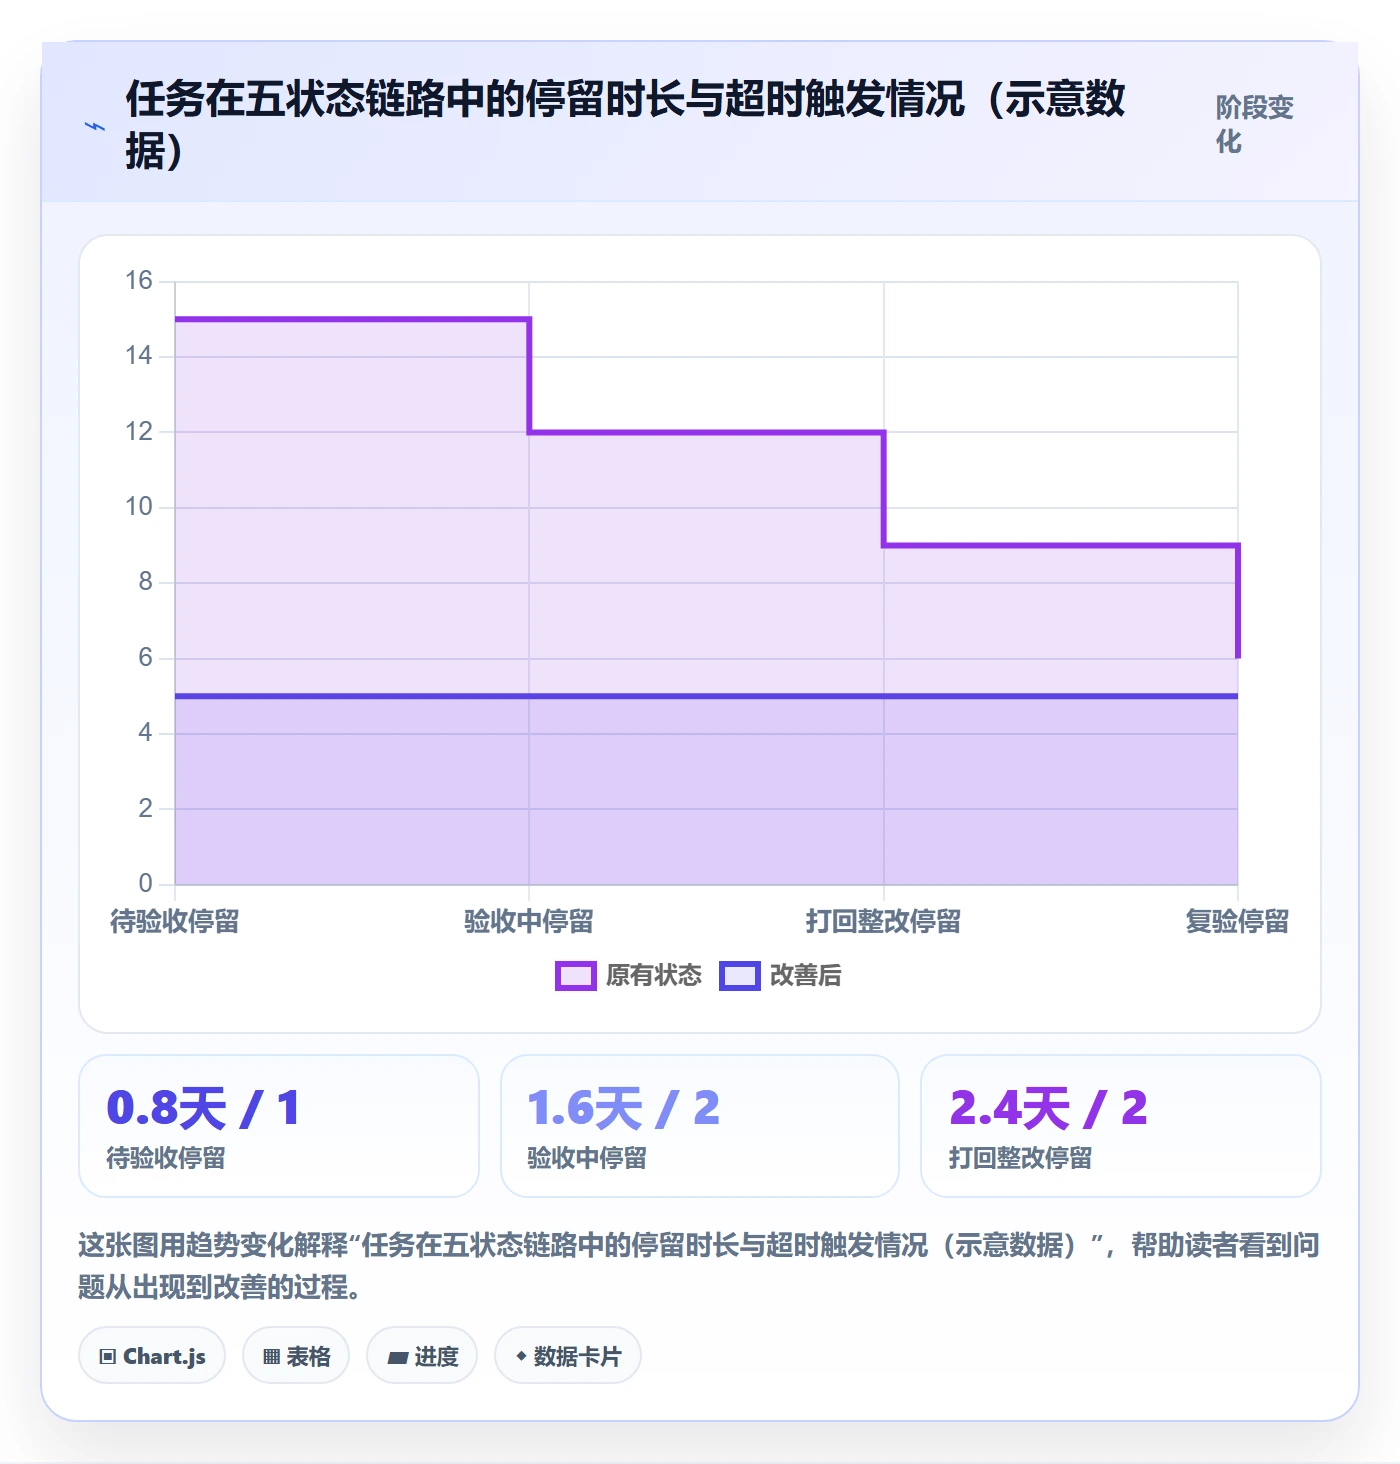
Task: Click the 打回整改停留 x-axis label
Action: pos(884,921)
